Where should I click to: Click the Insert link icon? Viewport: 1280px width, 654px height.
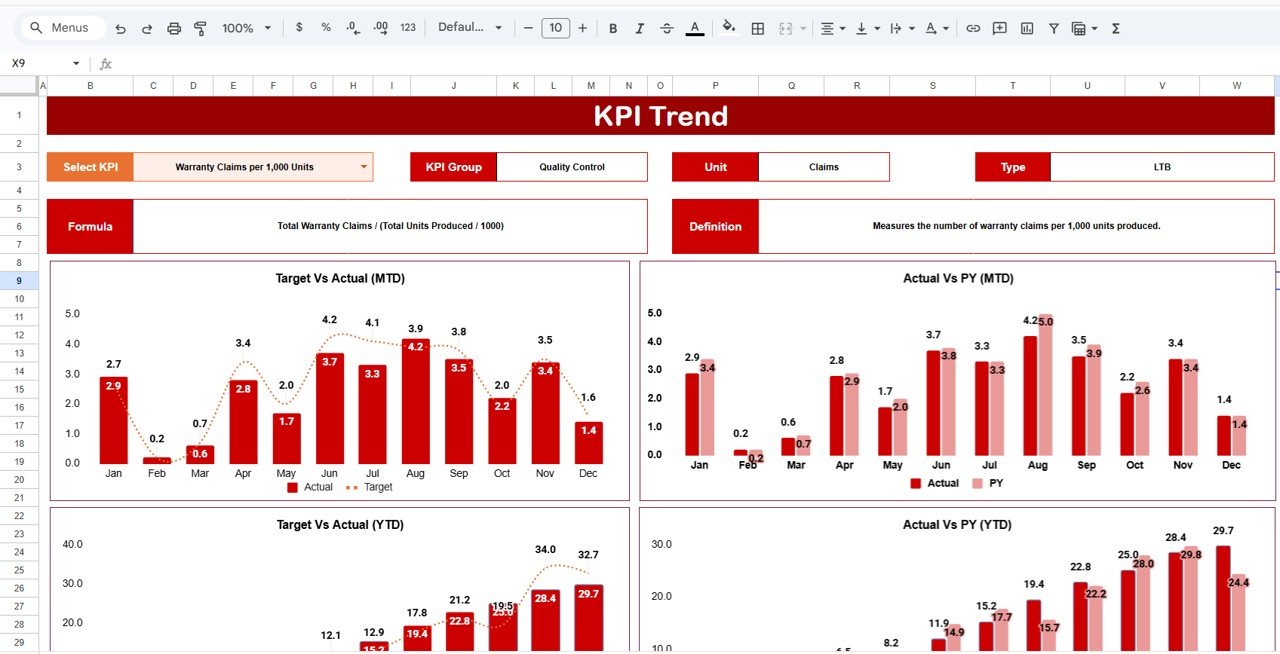pos(973,28)
